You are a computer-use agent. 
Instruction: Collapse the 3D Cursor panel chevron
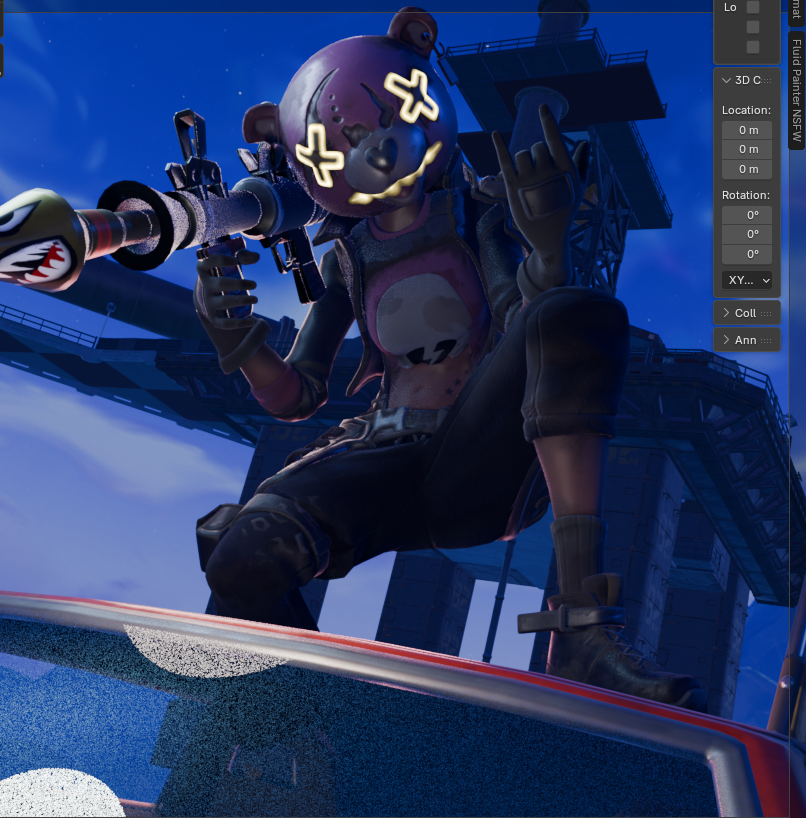coord(726,80)
